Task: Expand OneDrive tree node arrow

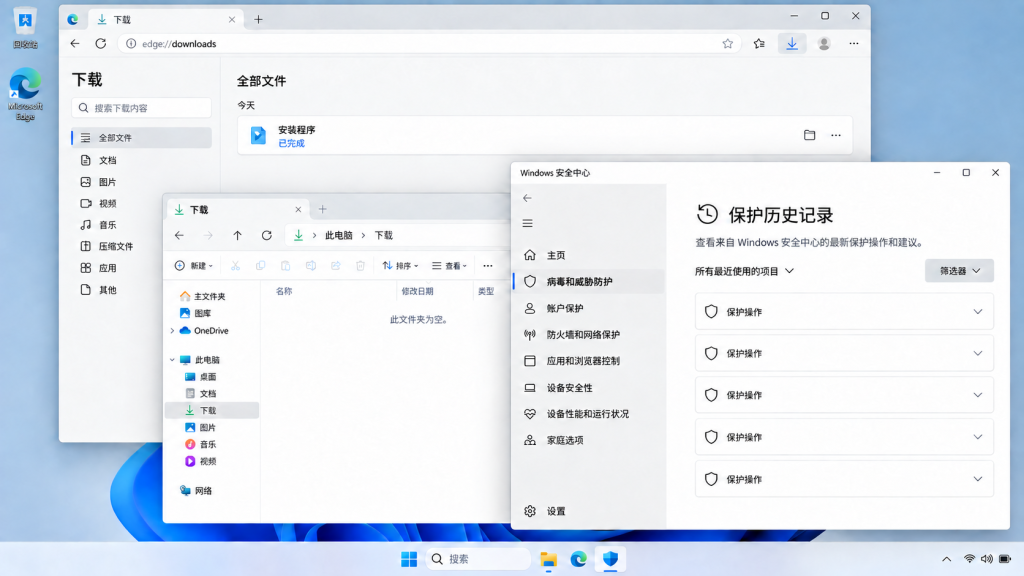Action: [172, 331]
